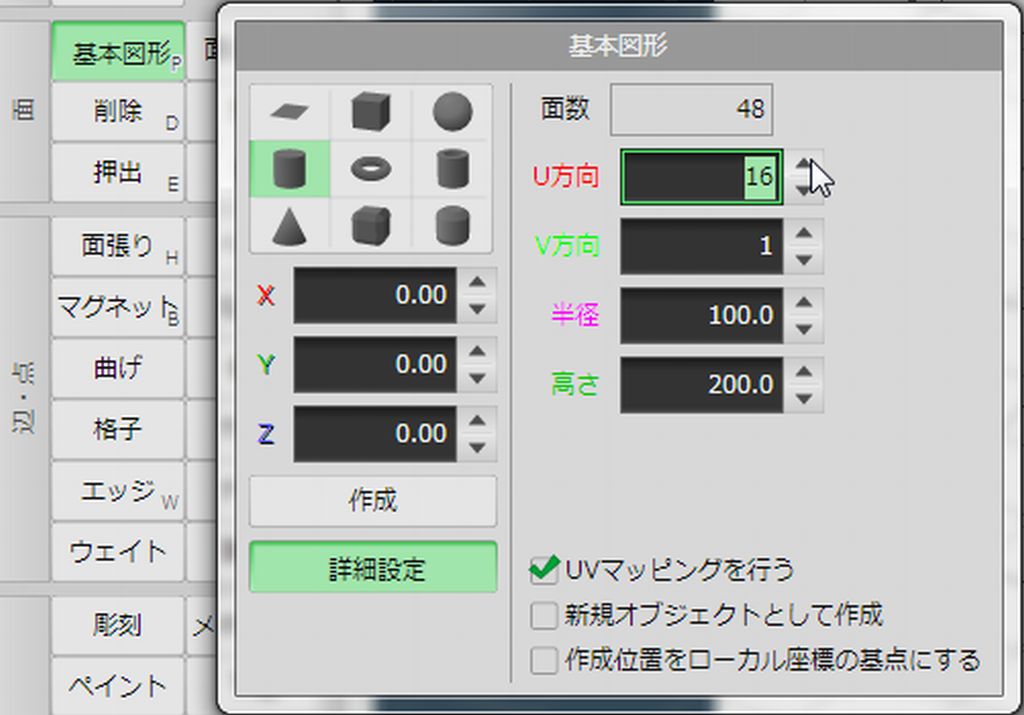
Task: Enable UVマッピングを行う checkbox
Action: 543,569
